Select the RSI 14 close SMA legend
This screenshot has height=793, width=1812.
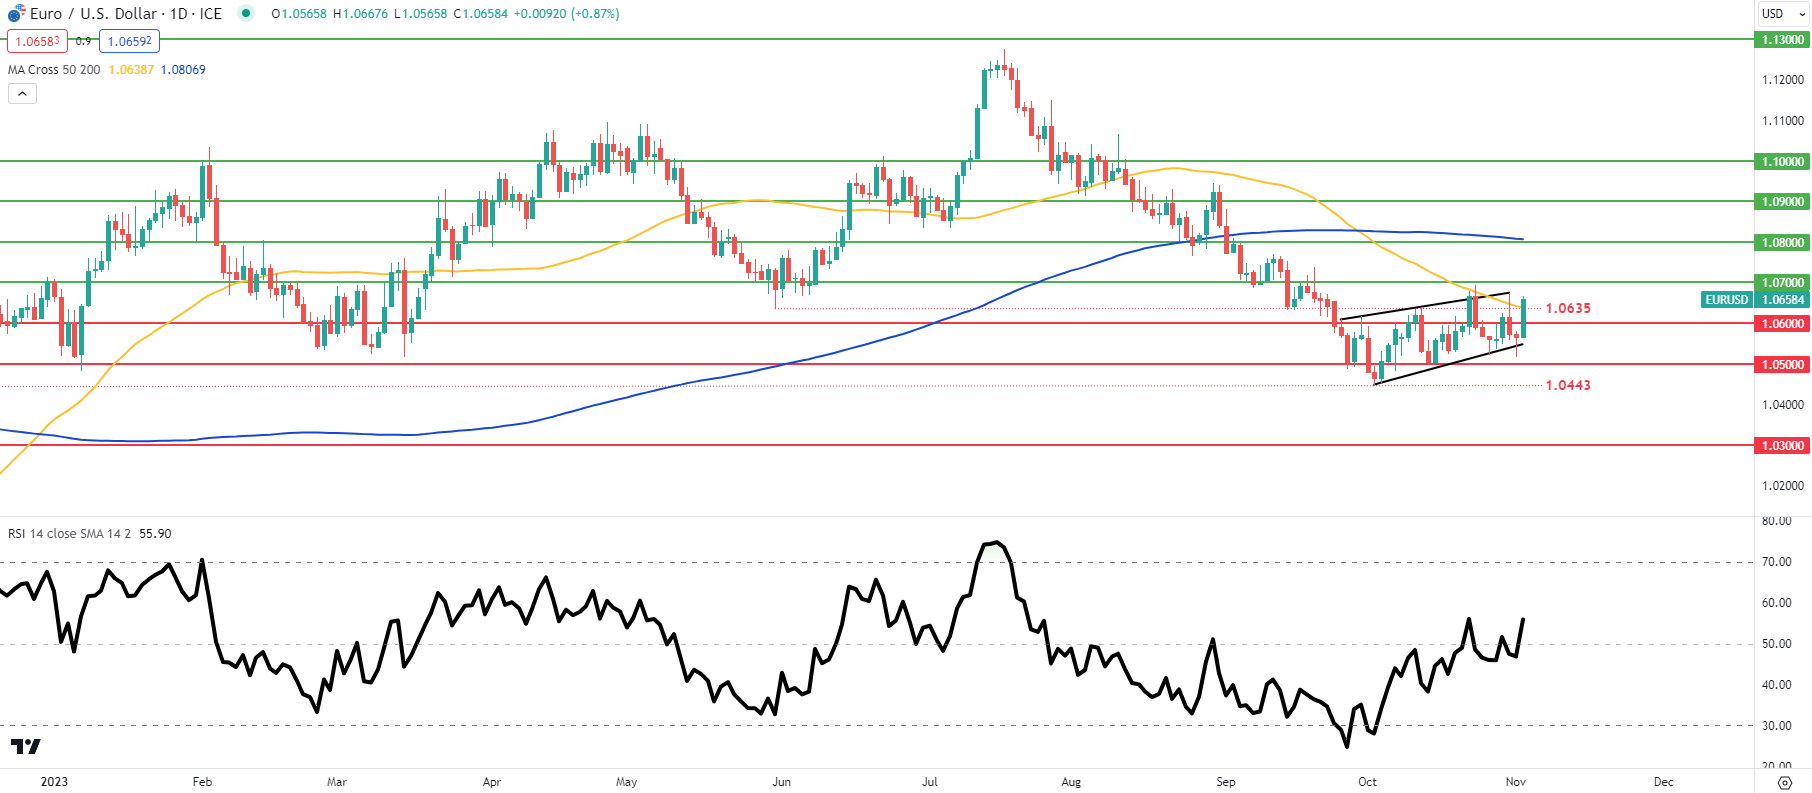[69, 533]
